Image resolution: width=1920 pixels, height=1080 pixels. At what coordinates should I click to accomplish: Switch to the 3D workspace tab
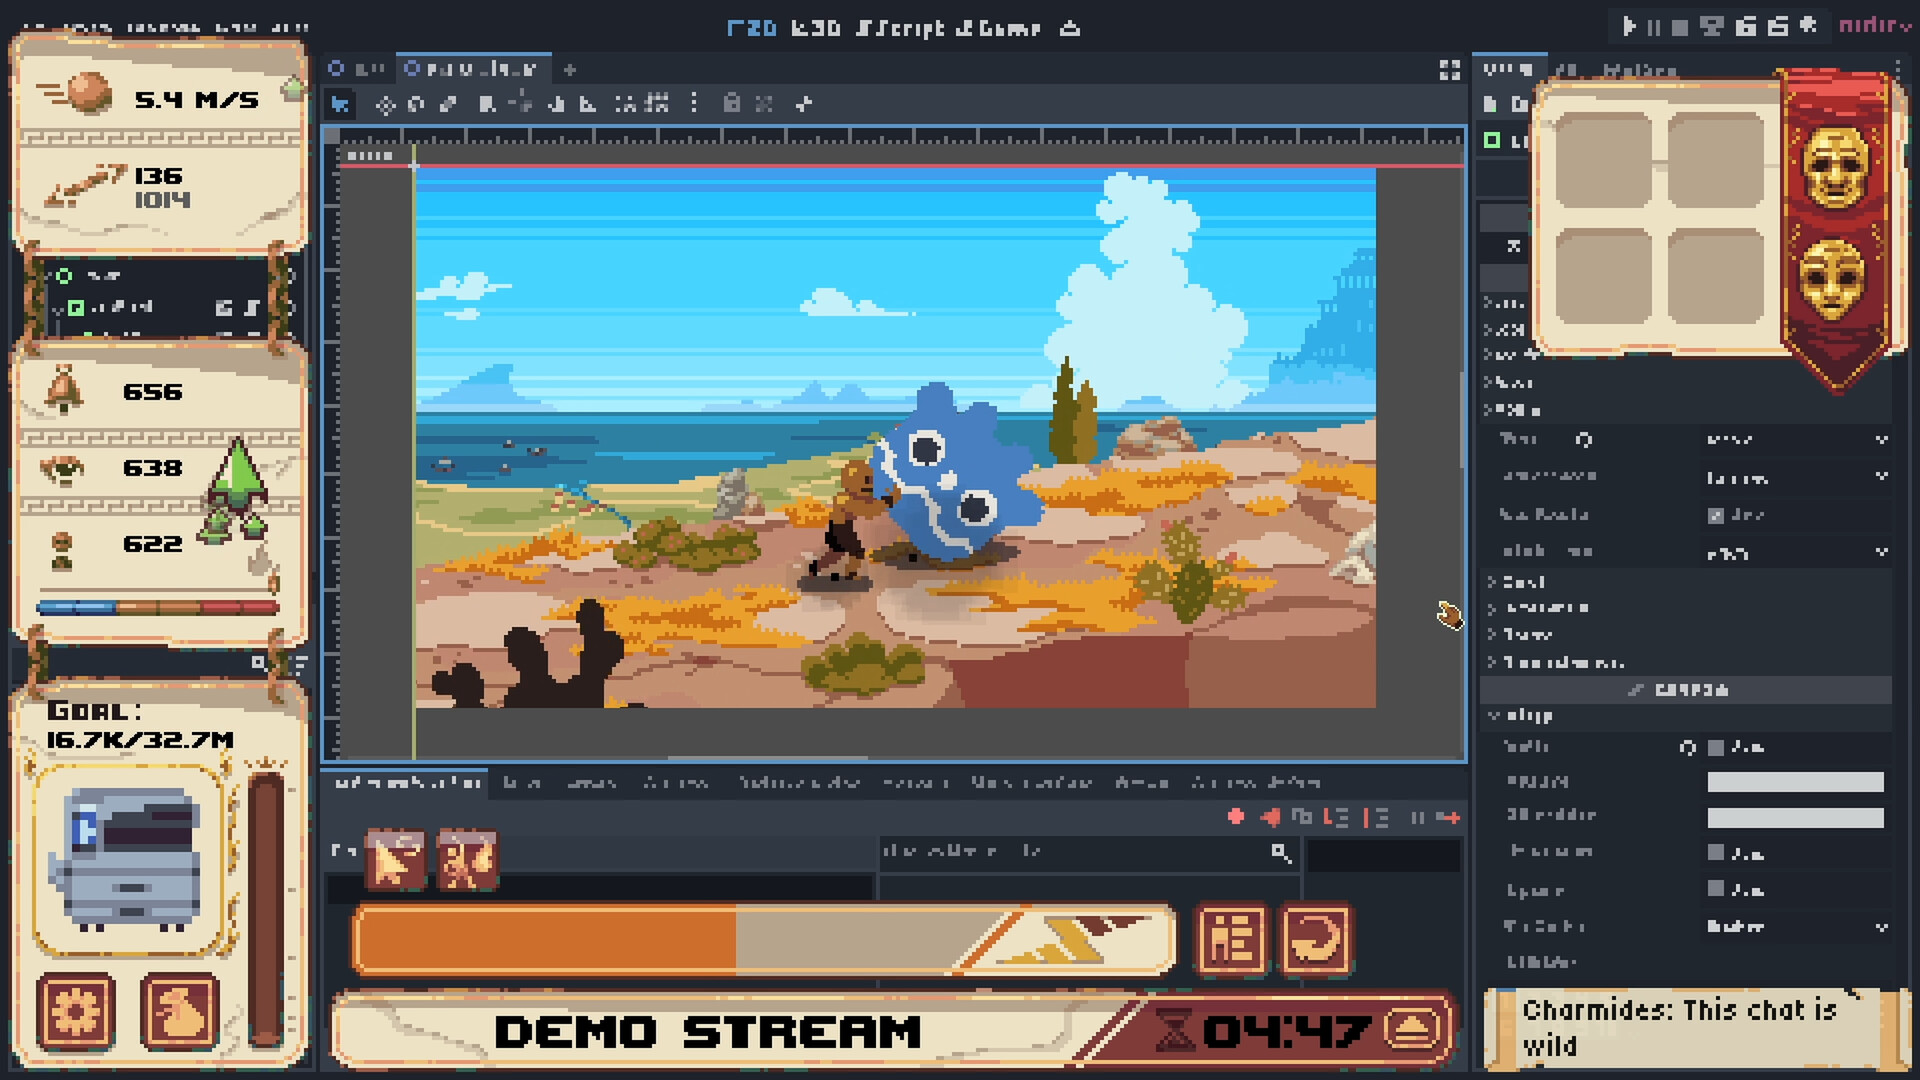[x=815, y=28]
